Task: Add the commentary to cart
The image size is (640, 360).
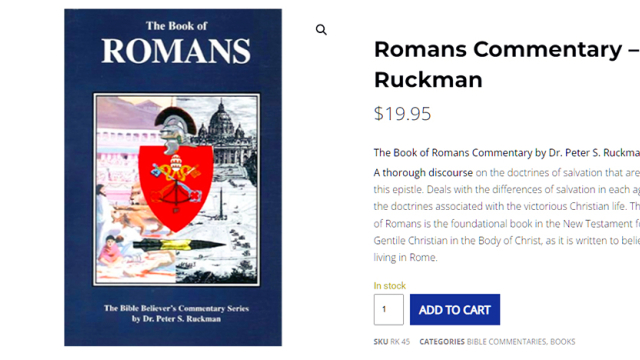Action: [455, 309]
